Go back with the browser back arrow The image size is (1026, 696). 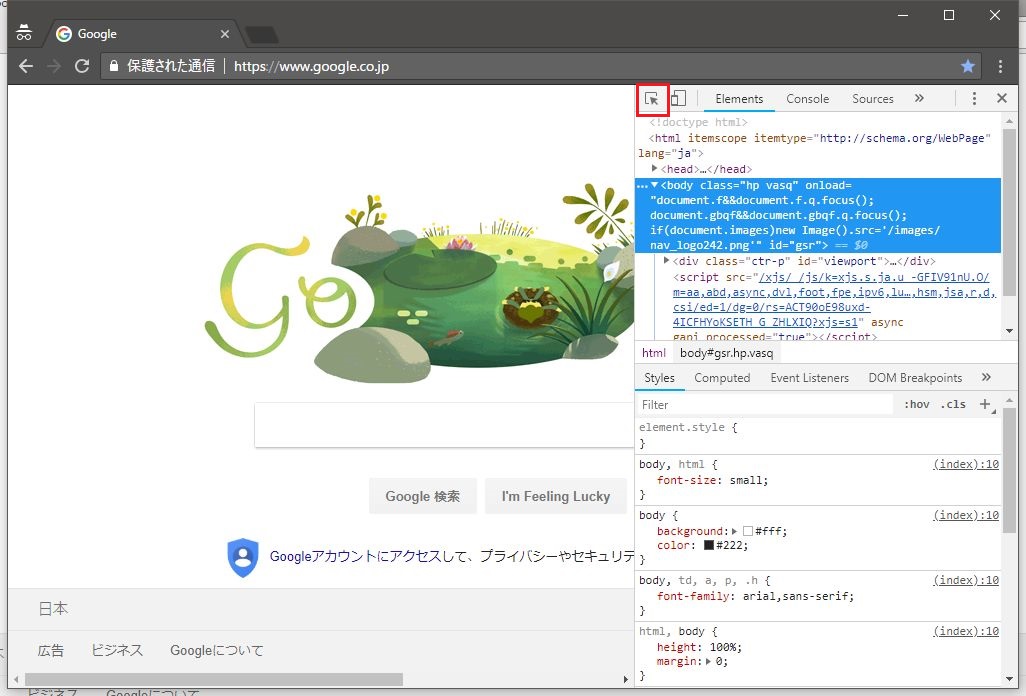point(26,66)
